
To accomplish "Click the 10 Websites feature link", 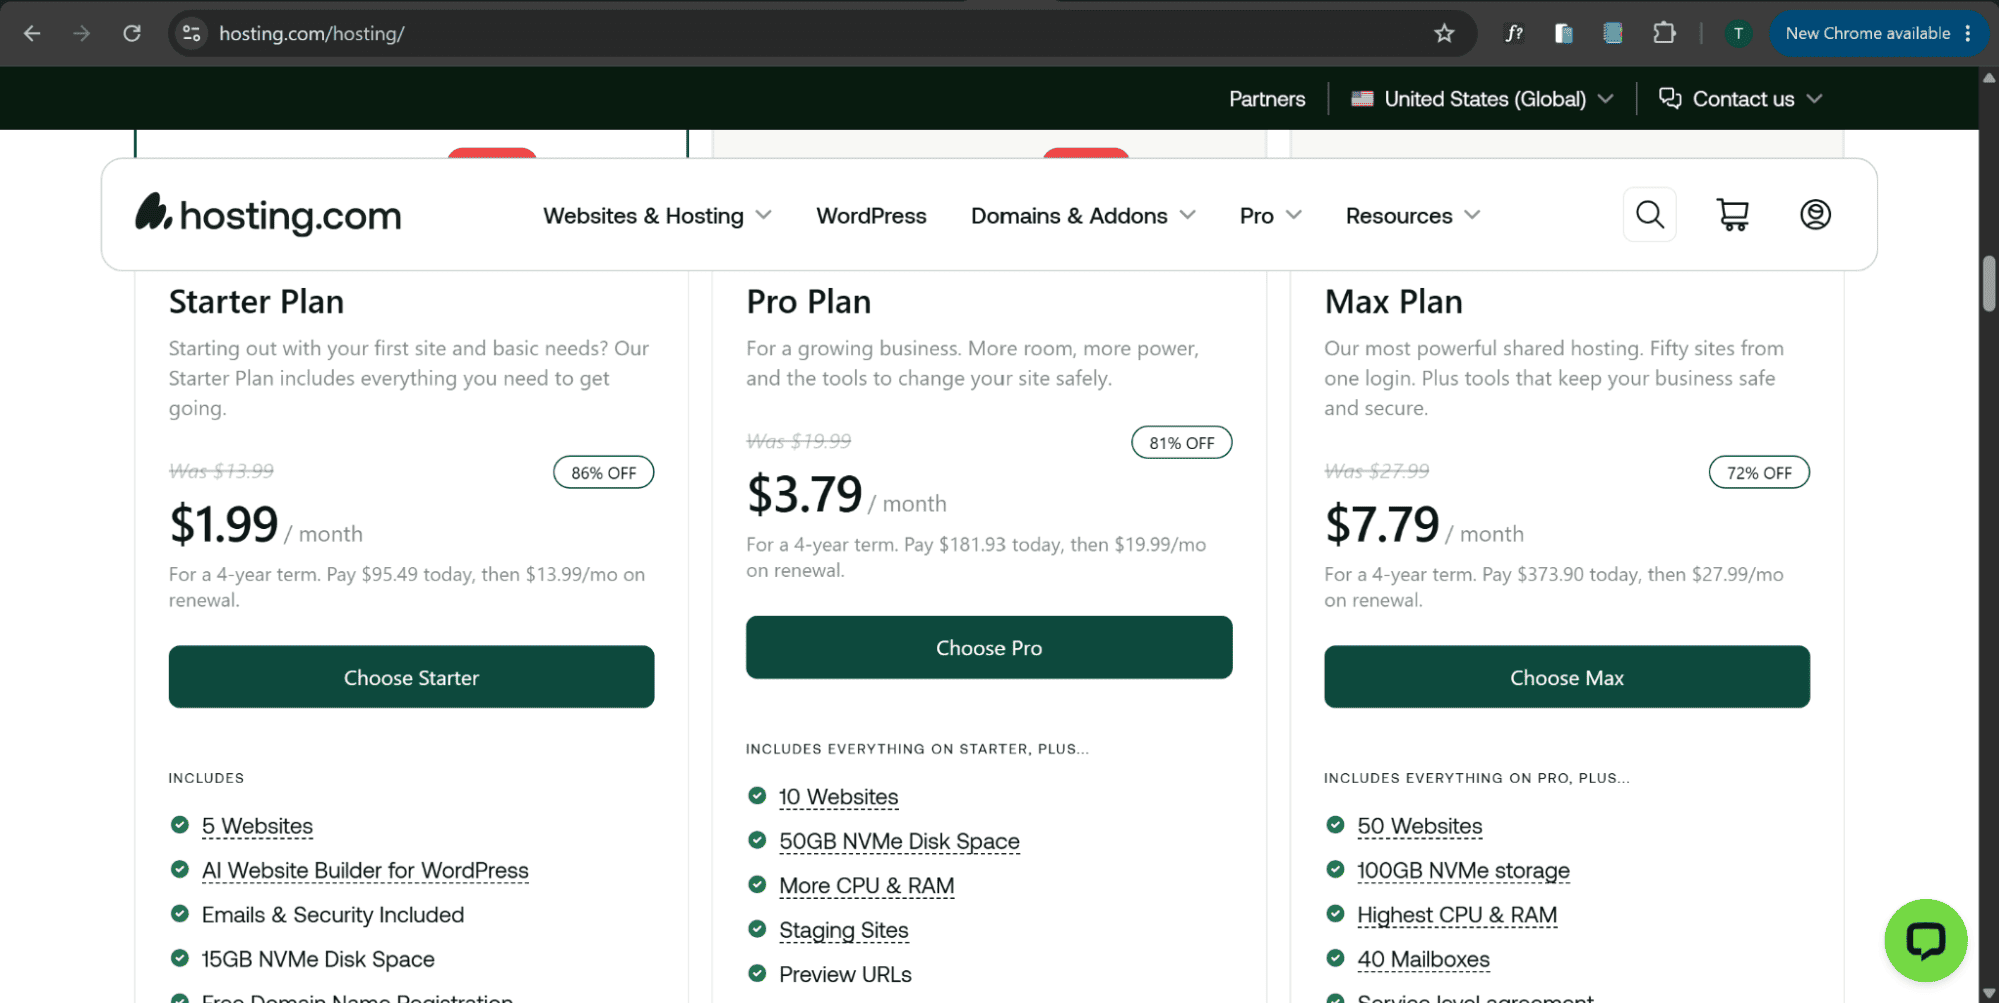I will tap(838, 797).
